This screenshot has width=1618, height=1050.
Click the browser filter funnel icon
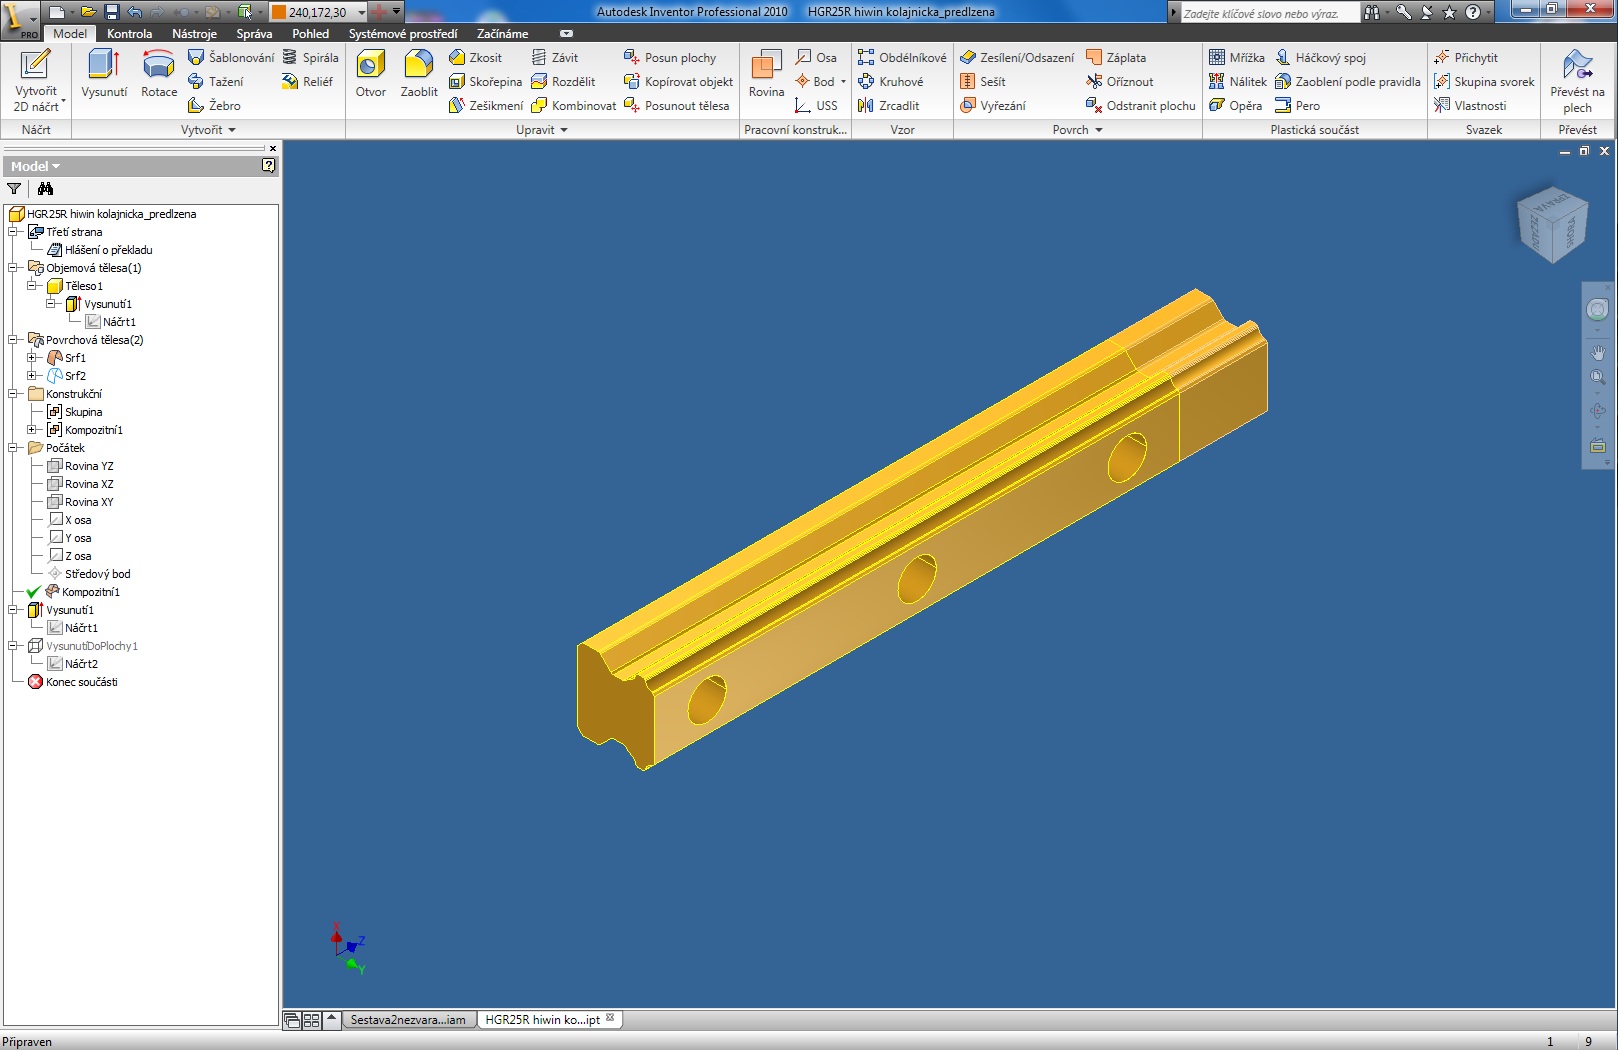pyautogui.click(x=14, y=189)
